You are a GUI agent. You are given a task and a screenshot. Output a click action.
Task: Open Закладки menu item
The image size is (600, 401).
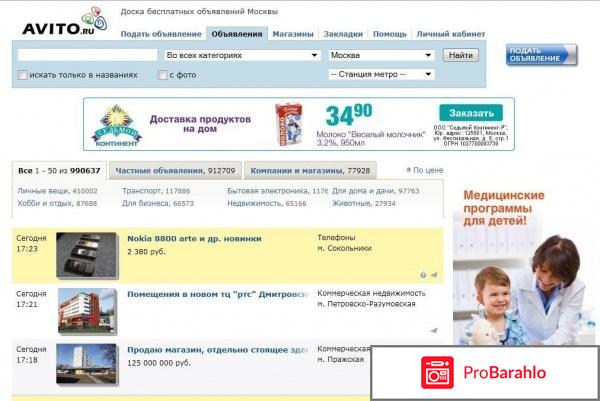(x=343, y=34)
